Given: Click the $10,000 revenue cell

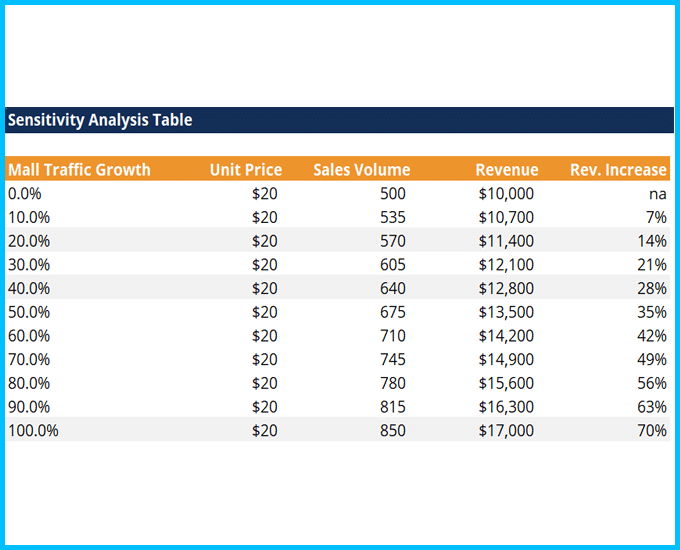Looking at the screenshot, I should pyautogui.click(x=506, y=193).
